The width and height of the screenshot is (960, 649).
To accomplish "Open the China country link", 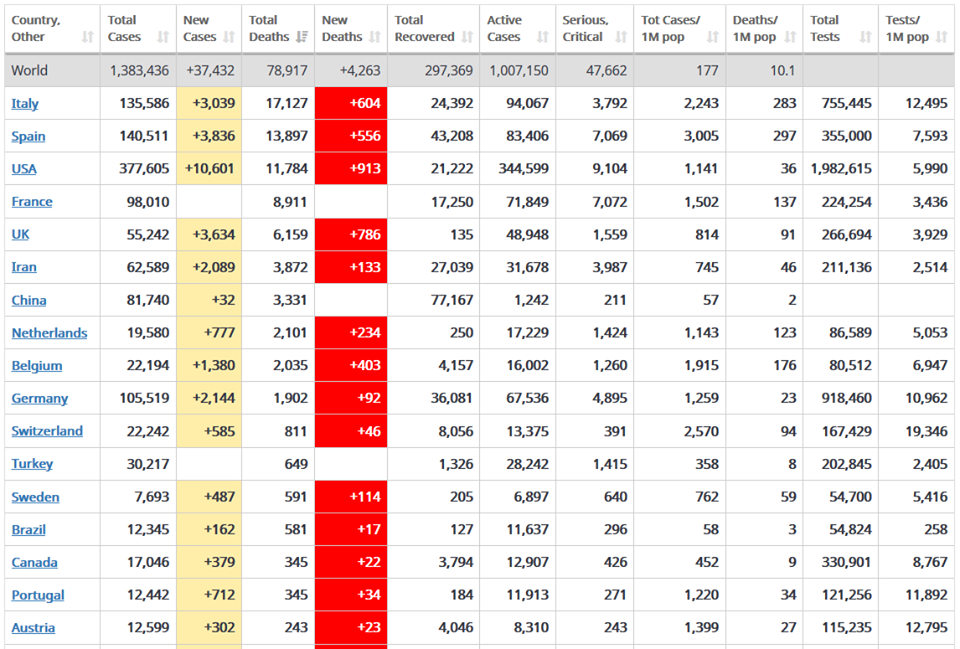I will point(29,301).
